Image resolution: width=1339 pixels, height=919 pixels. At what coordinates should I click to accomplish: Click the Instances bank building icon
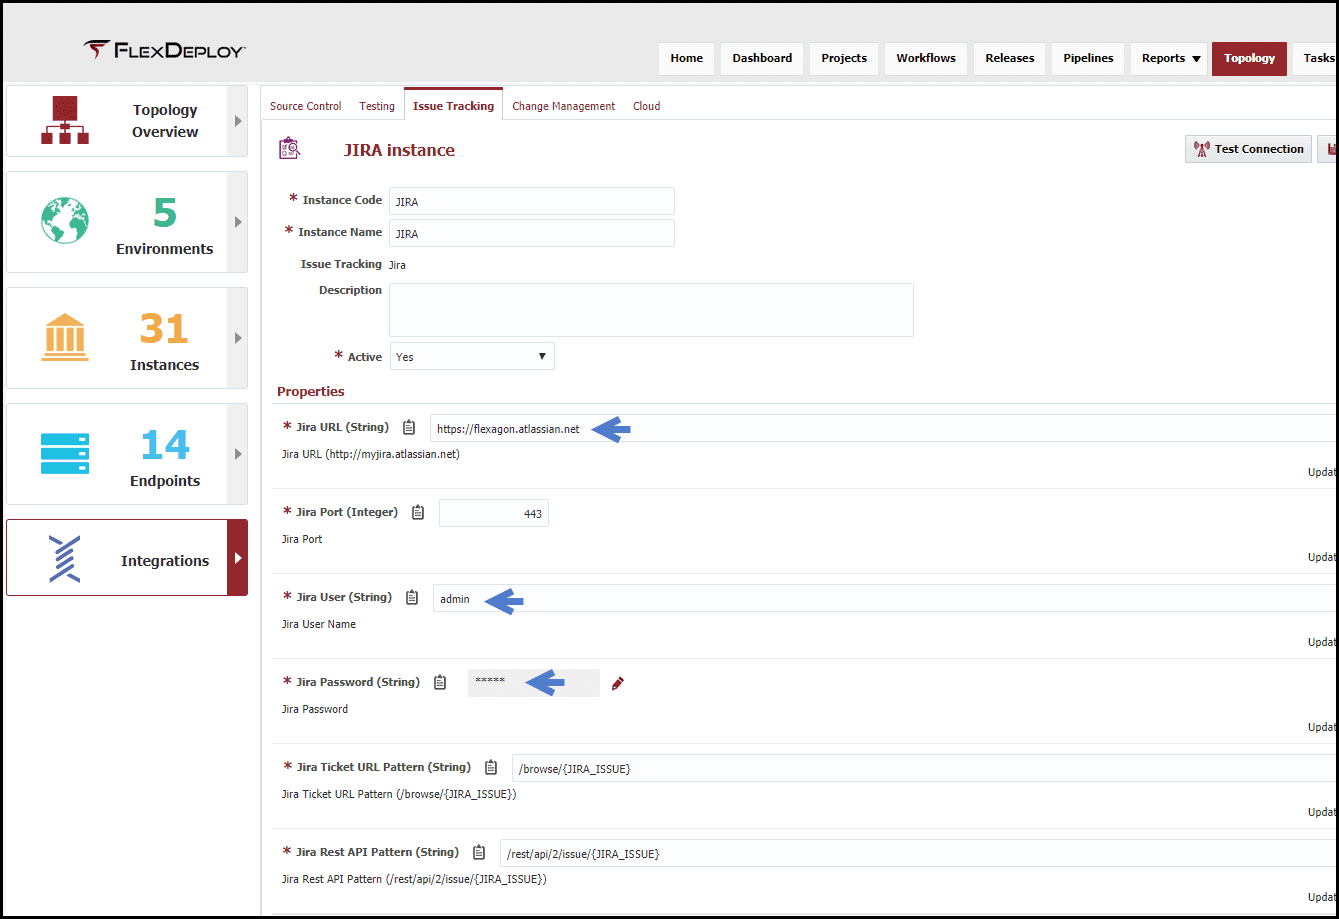click(x=65, y=337)
